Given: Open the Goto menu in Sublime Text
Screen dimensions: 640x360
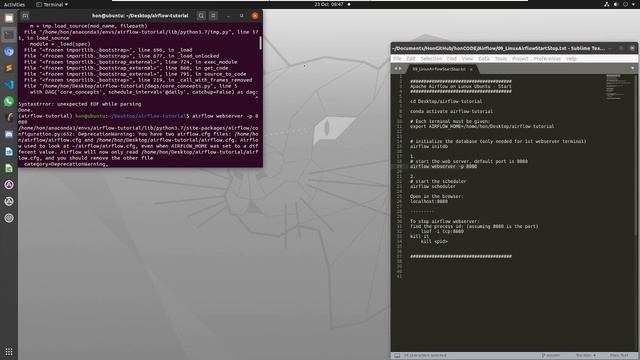Looking at the screenshot, I should point(484,59).
